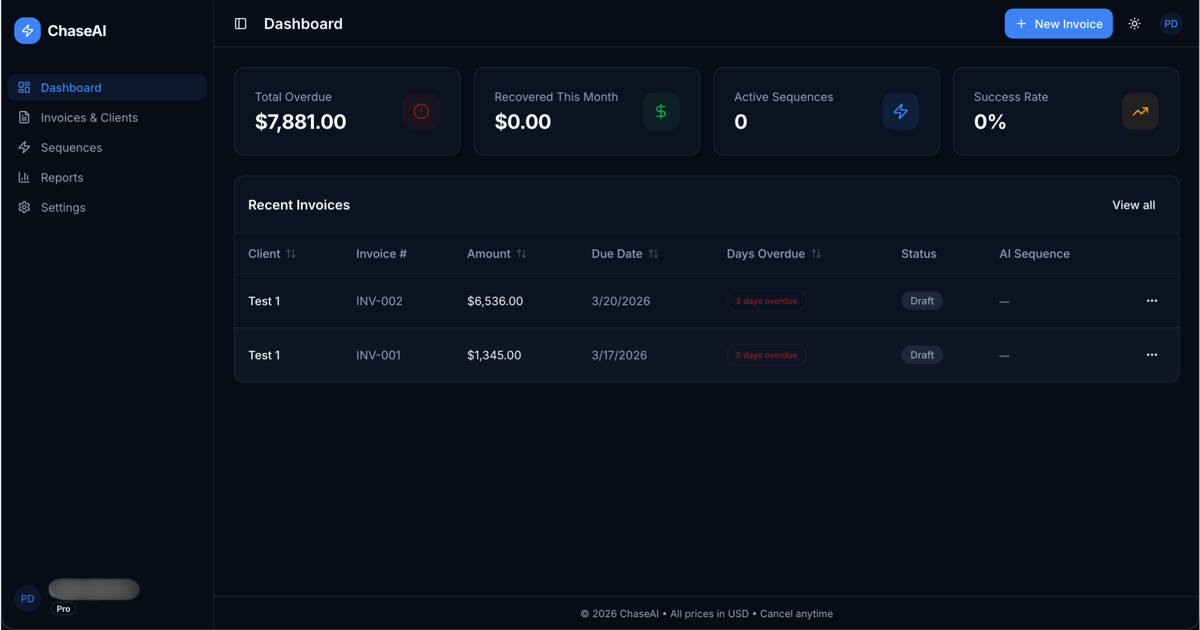The height and width of the screenshot is (630, 1200).
Task: Sort by Due Date column arrows
Action: [x=653, y=254]
